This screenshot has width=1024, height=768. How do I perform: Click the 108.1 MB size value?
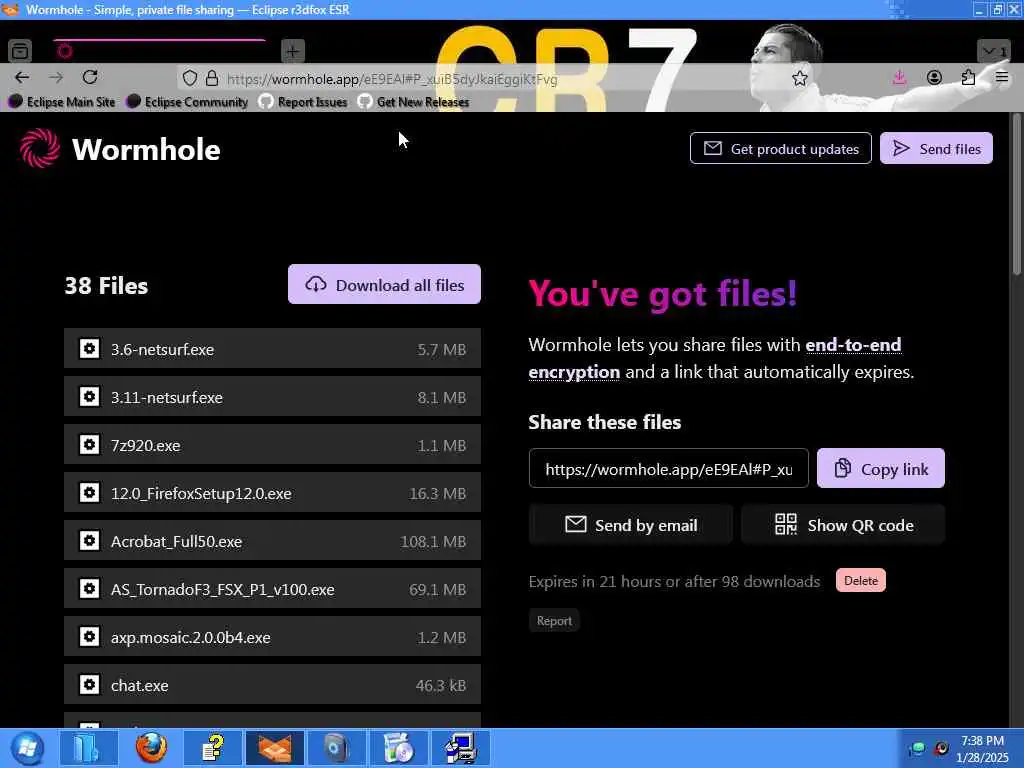click(x=433, y=541)
